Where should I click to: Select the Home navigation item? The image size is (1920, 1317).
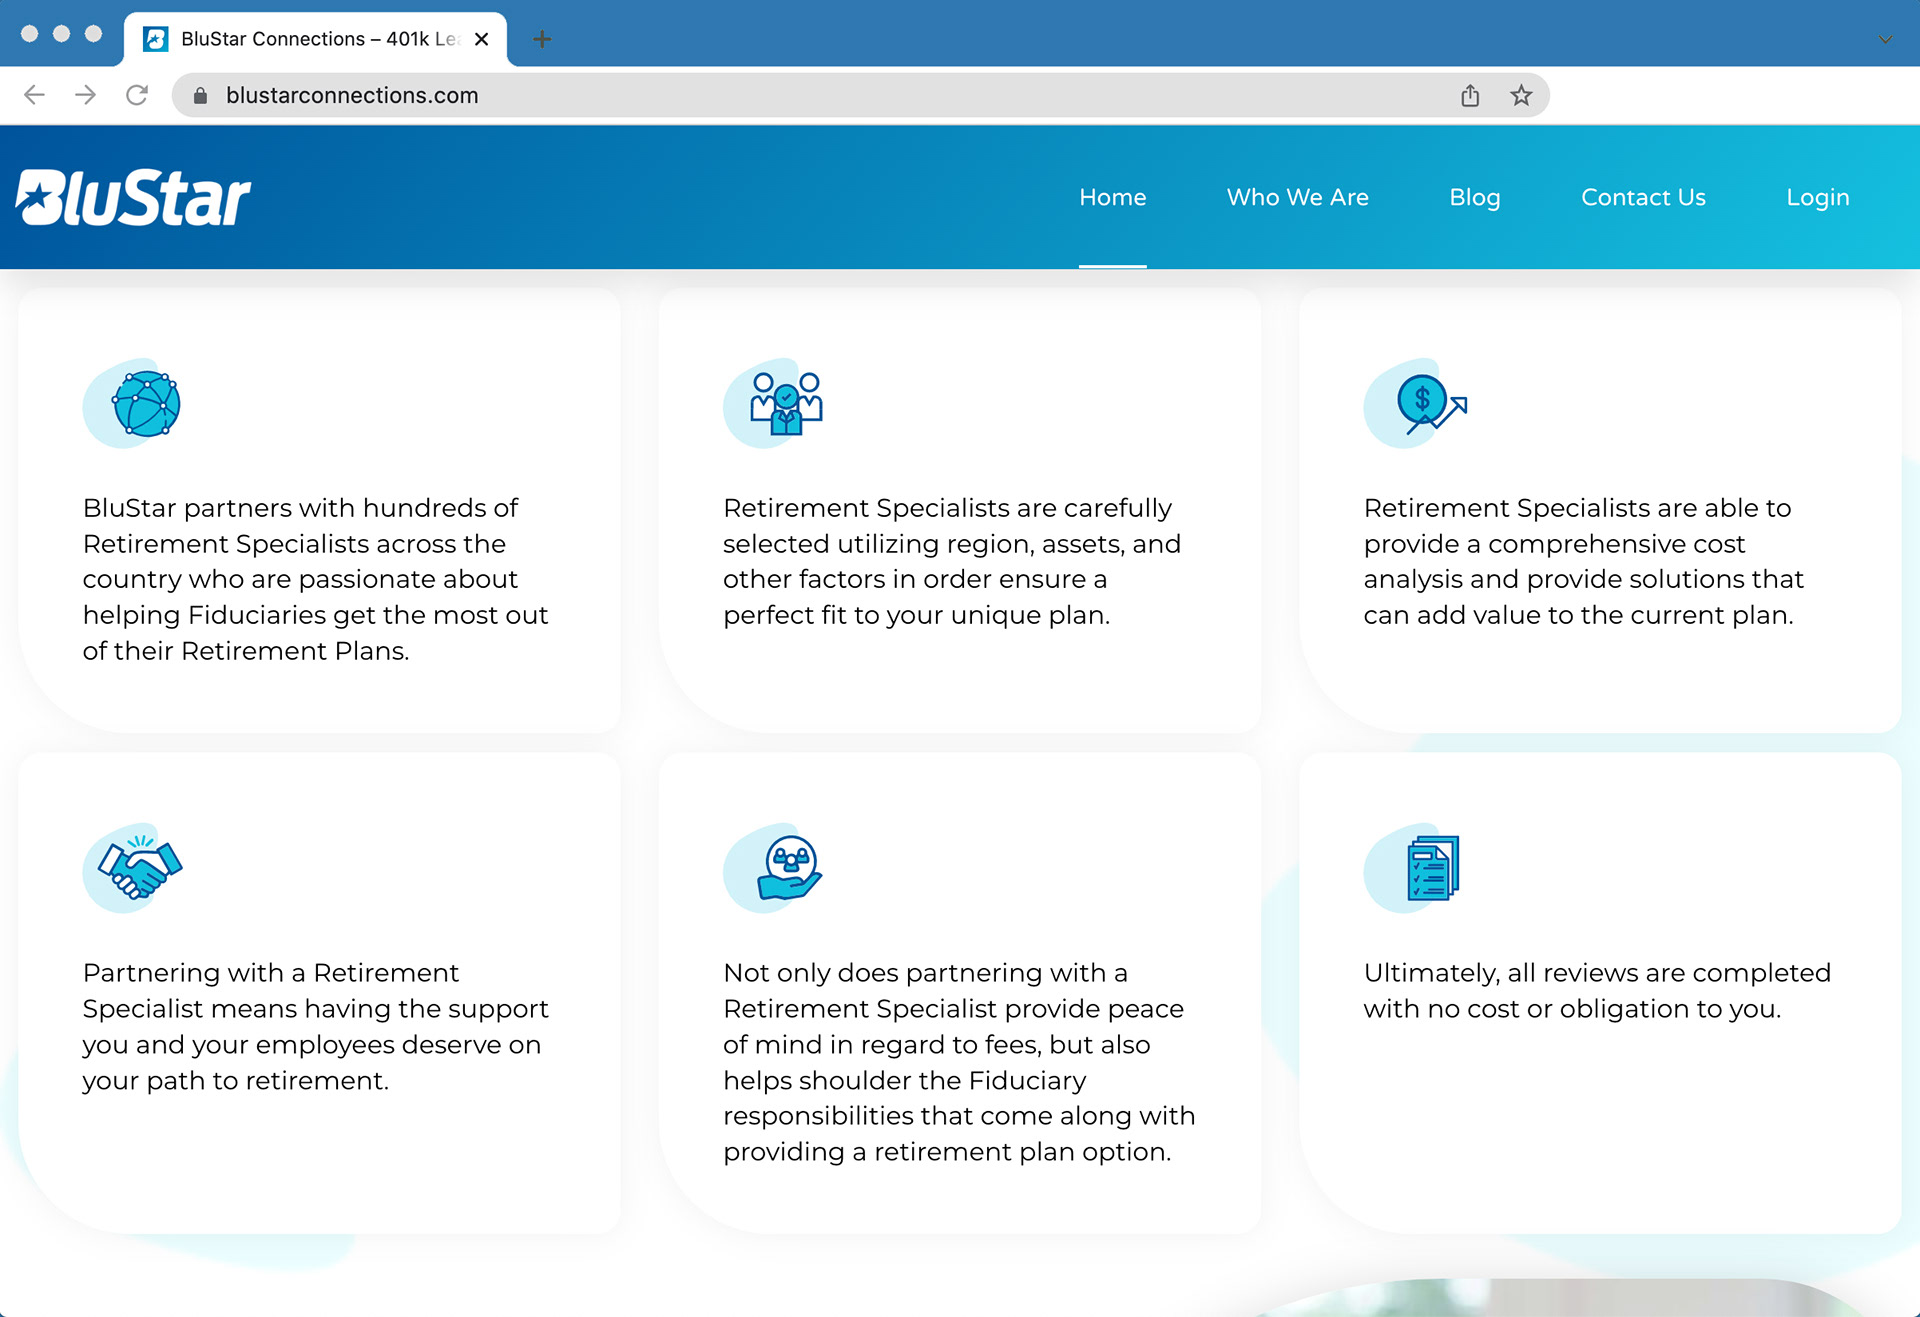(1112, 198)
